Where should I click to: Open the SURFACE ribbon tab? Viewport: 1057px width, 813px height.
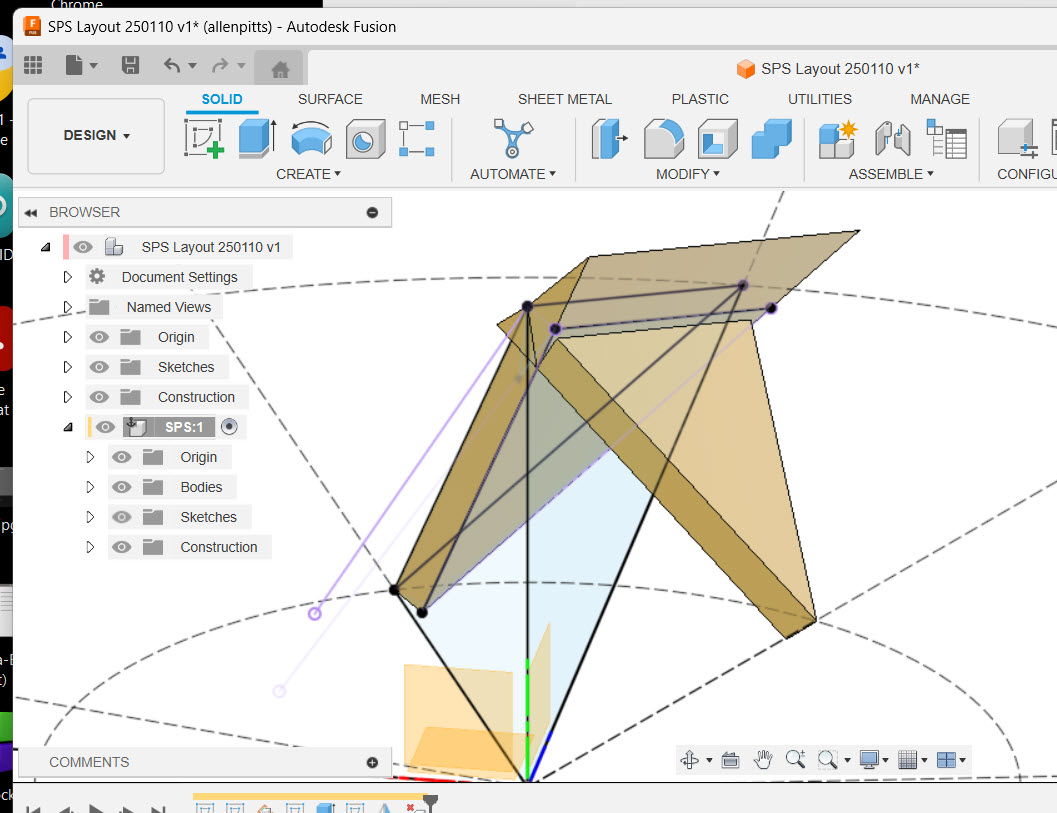click(x=330, y=99)
